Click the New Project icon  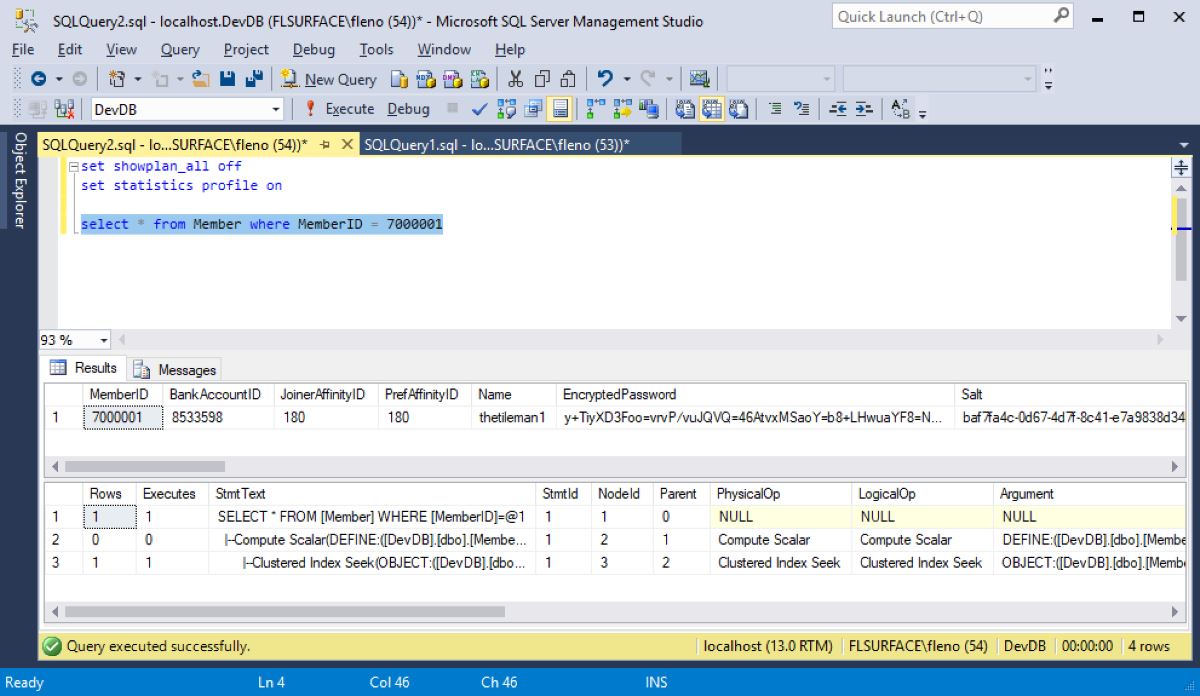point(116,79)
